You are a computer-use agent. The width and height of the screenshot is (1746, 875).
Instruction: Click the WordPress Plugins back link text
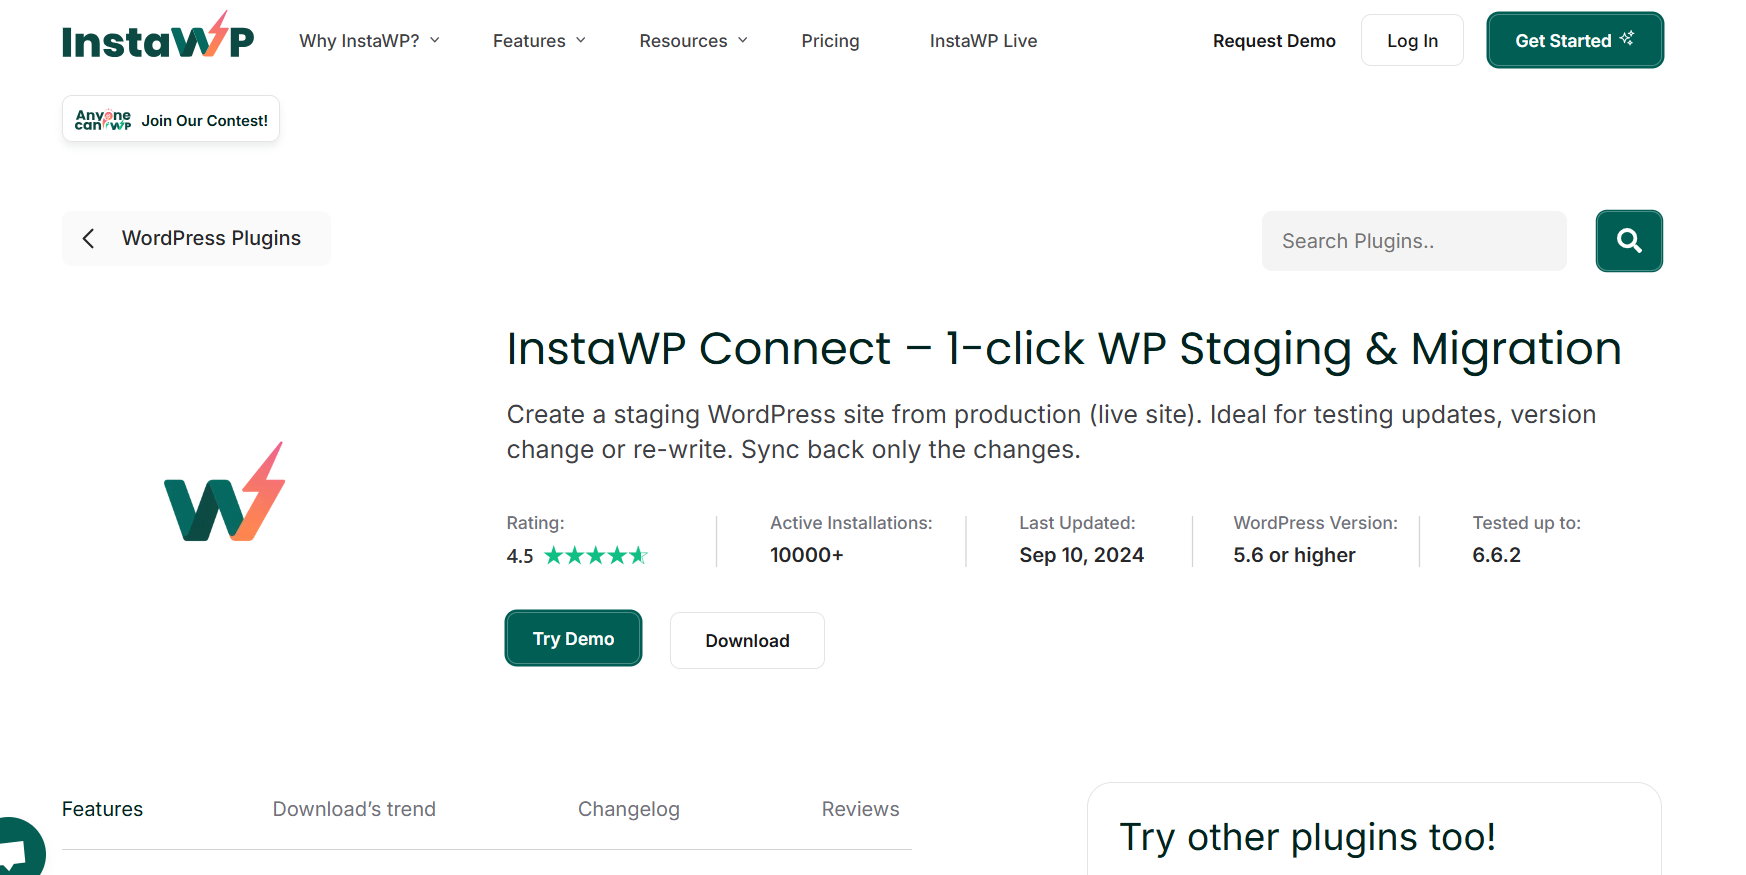(x=211, y=238)
